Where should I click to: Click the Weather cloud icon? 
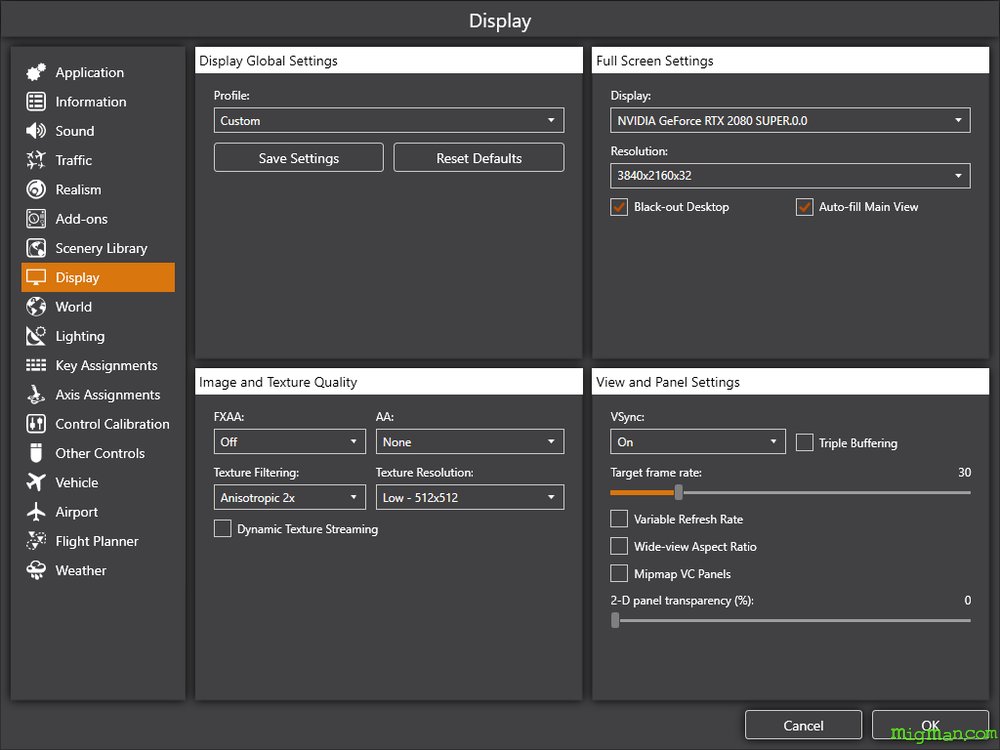pyautogui.click(x=36, y=571)
